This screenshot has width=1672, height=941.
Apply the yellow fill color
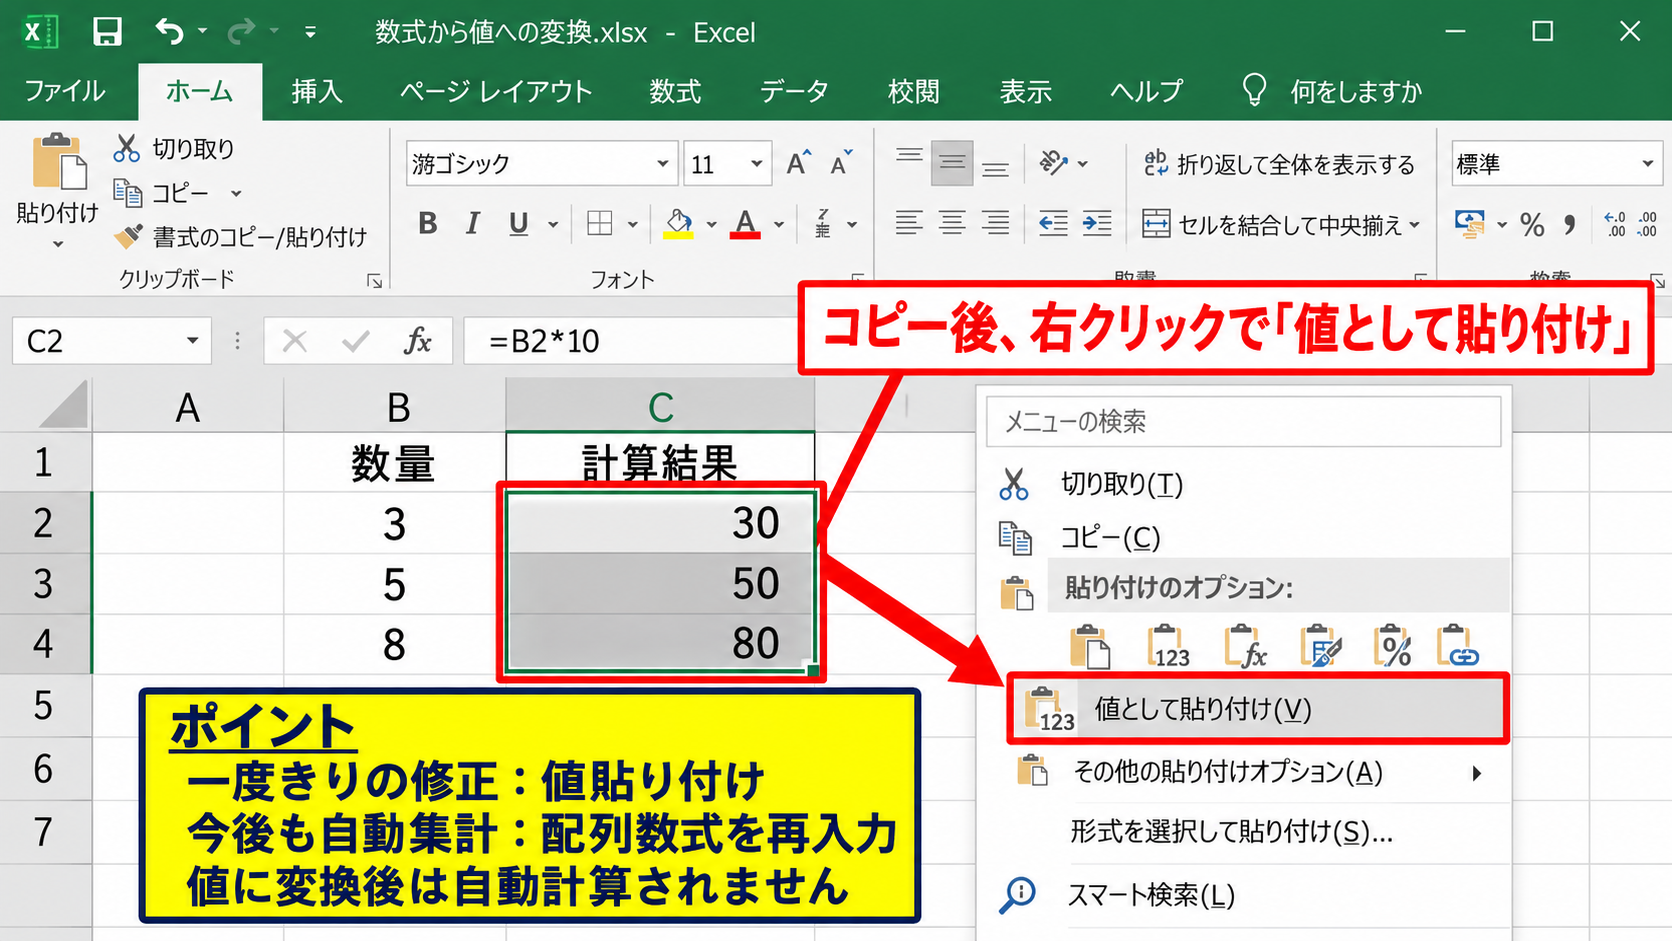tap(679, 224)
